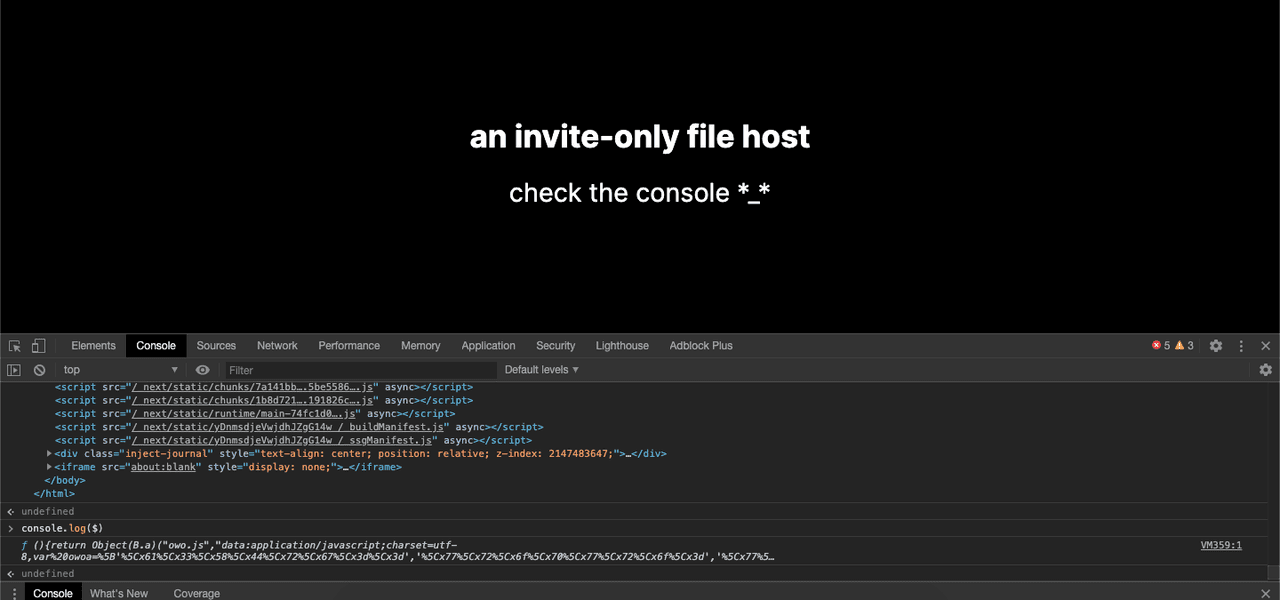Close the bottom drawer

coord(1265,593)
